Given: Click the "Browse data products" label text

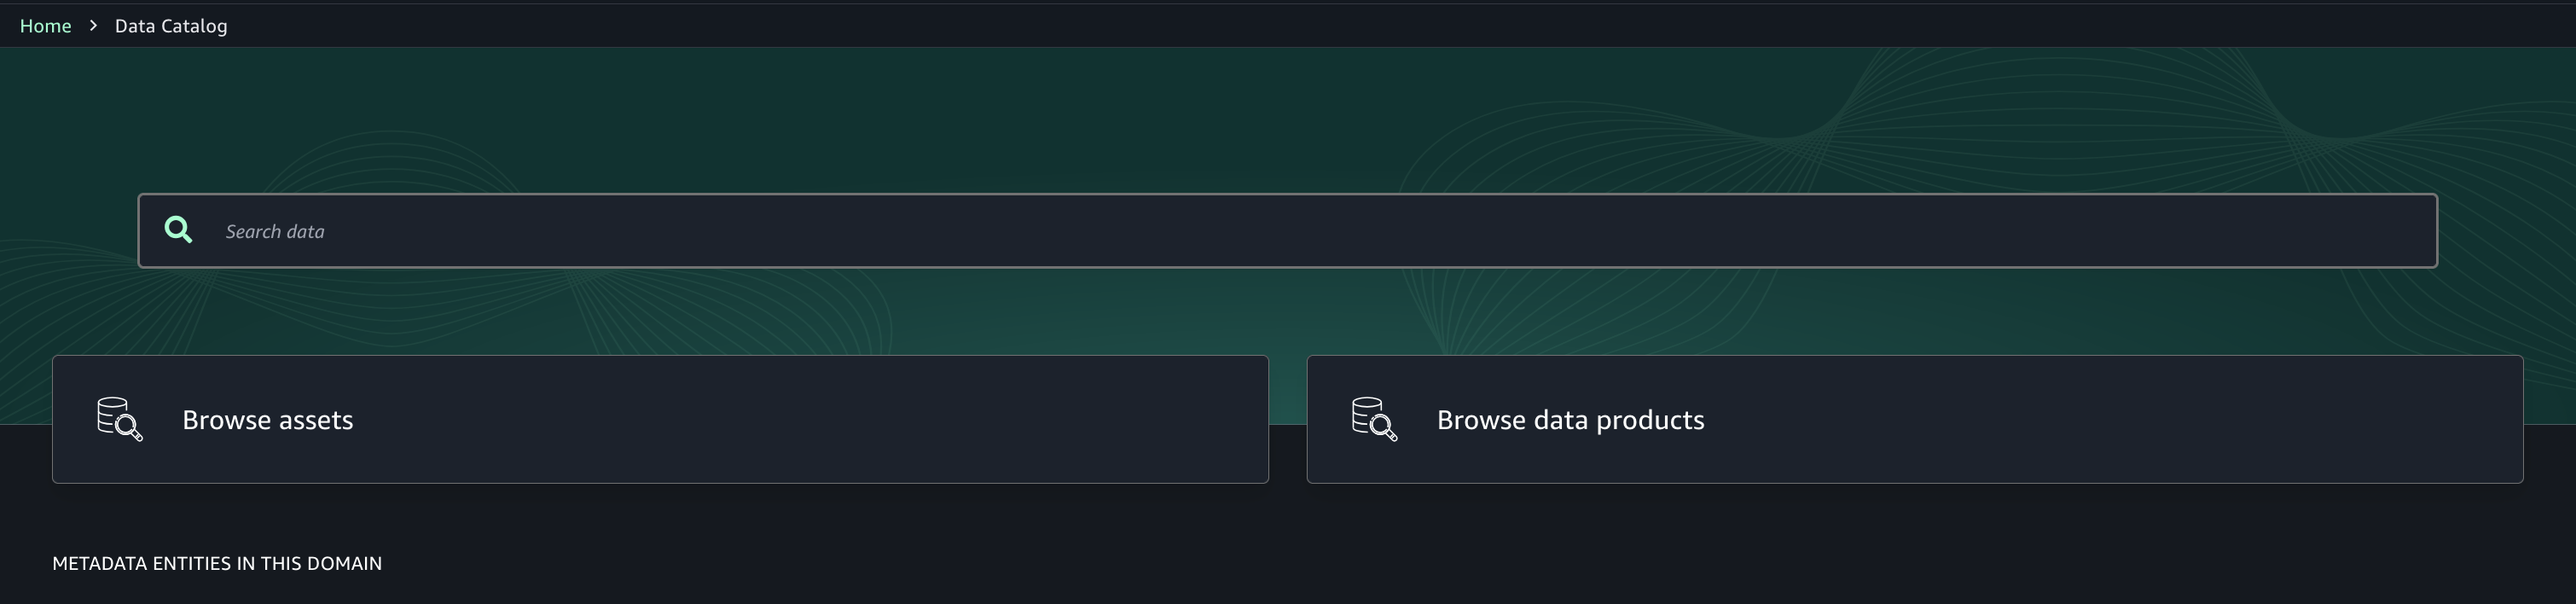Looking at the screenshot, I should [1570, 420].
